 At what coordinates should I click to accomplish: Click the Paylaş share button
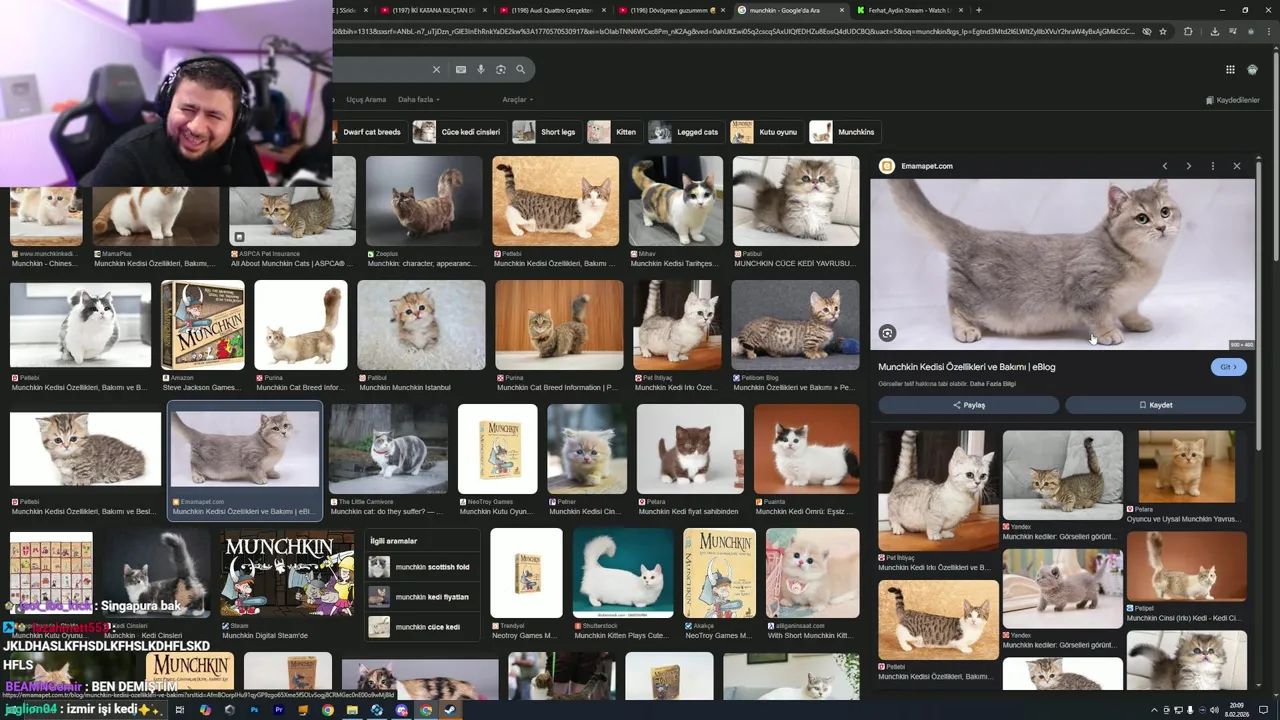pyautogui.click(x=969, y=405)
